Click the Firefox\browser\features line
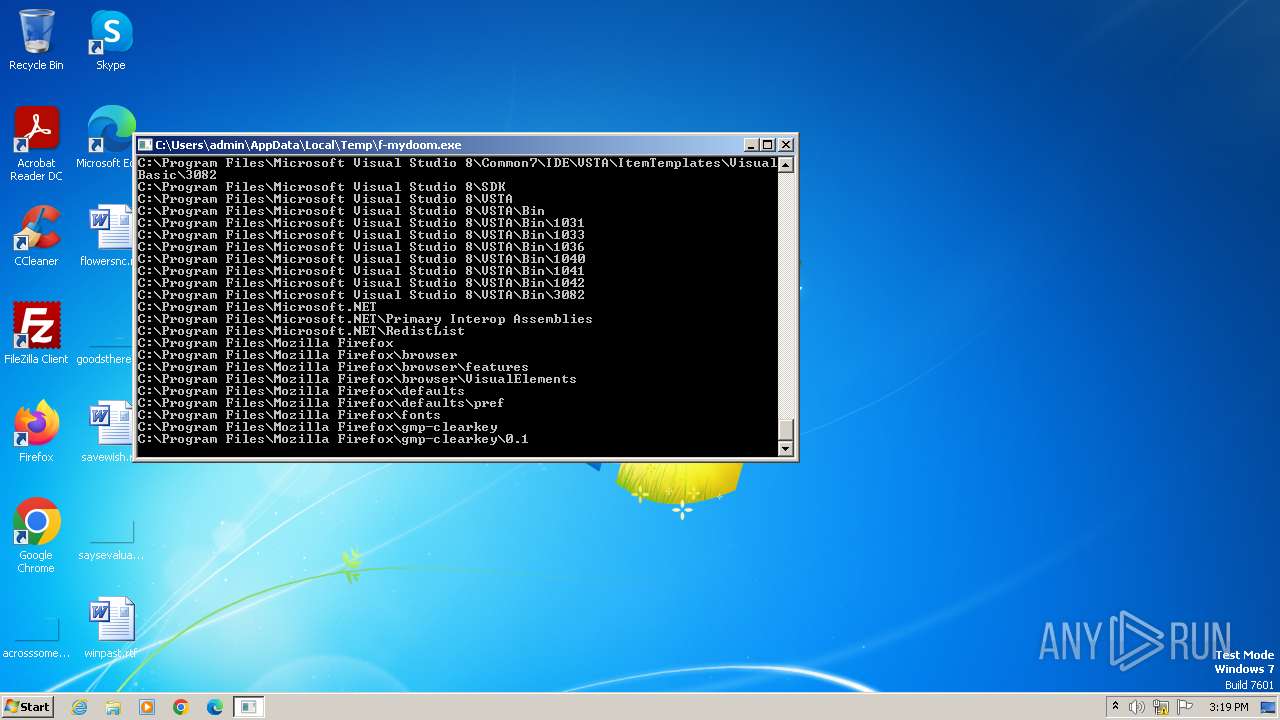 click(333, 367)
